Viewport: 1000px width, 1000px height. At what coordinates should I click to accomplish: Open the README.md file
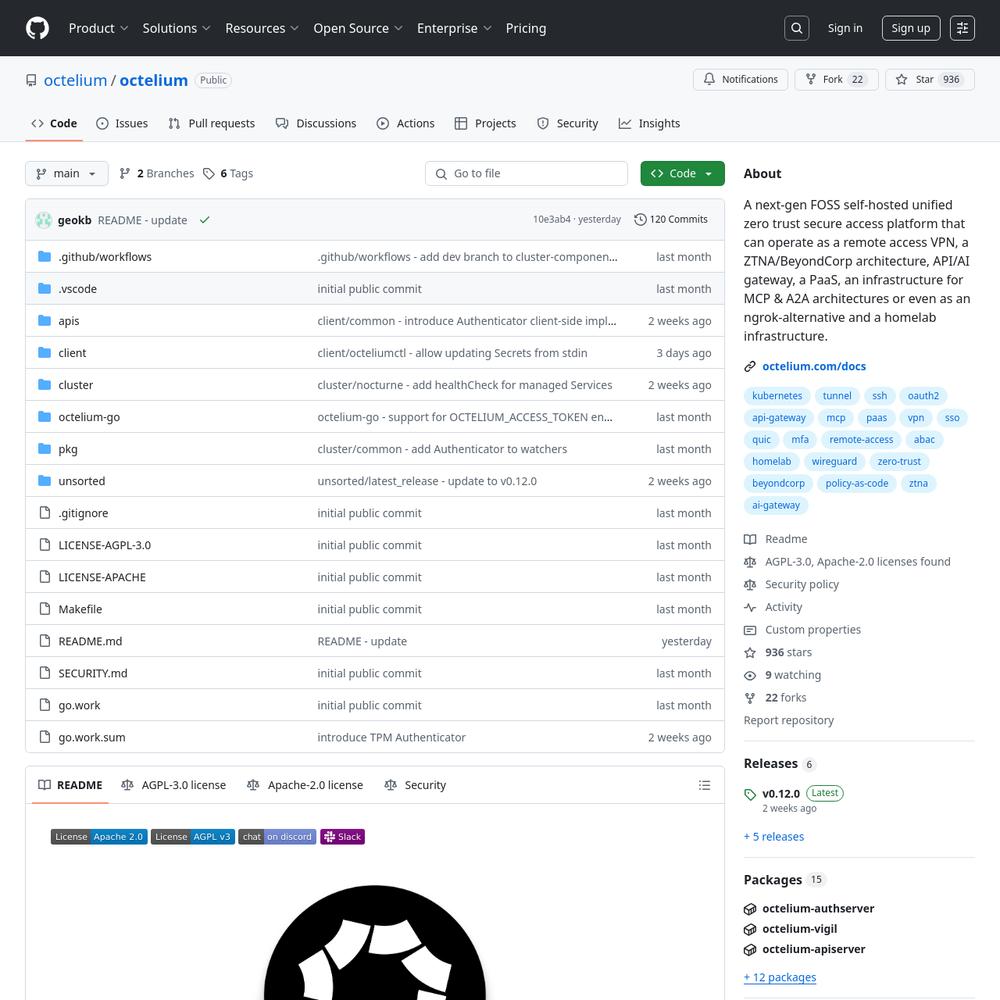(90, 641)
